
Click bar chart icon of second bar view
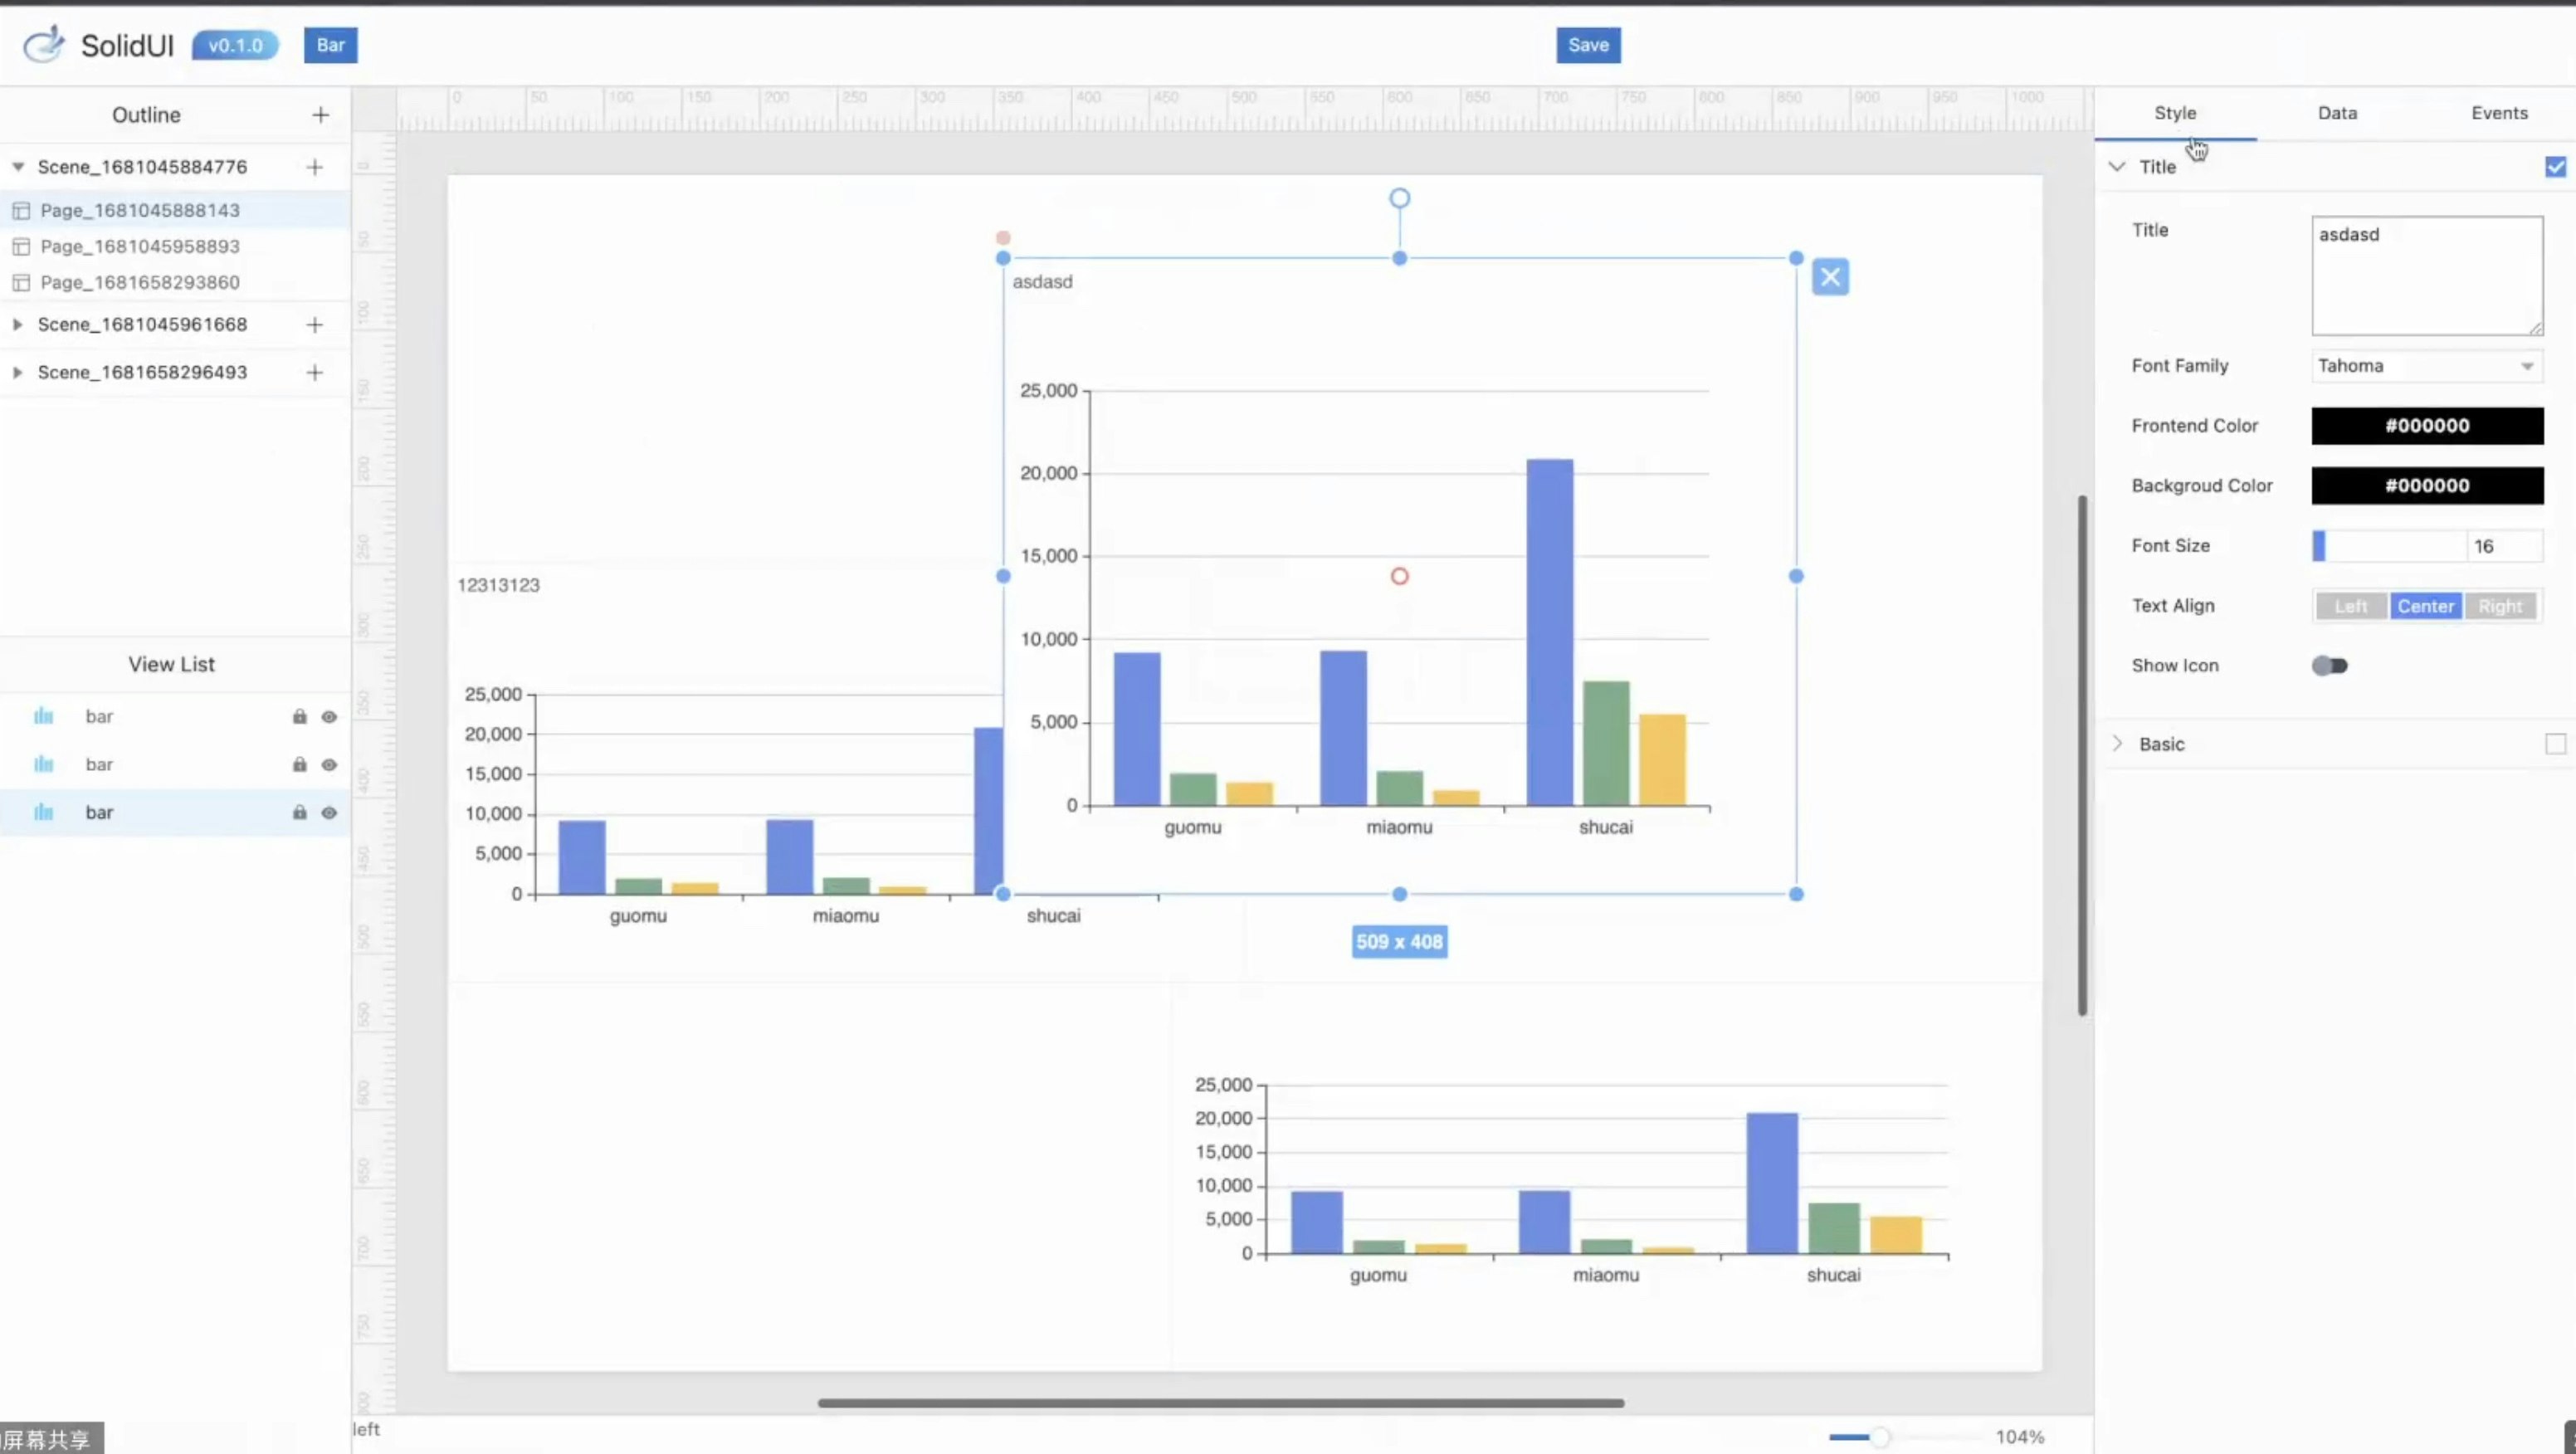tap(43, 764)
